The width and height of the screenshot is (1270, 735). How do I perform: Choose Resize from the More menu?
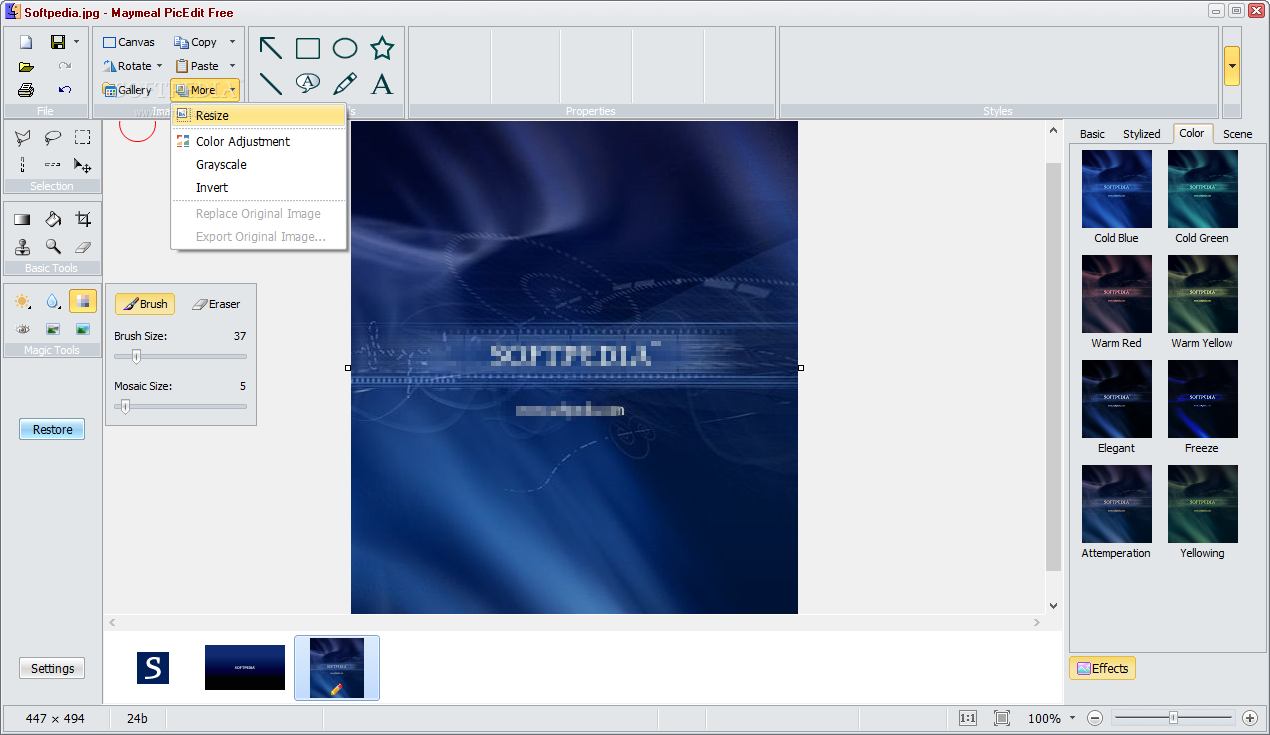pos(259,116)
